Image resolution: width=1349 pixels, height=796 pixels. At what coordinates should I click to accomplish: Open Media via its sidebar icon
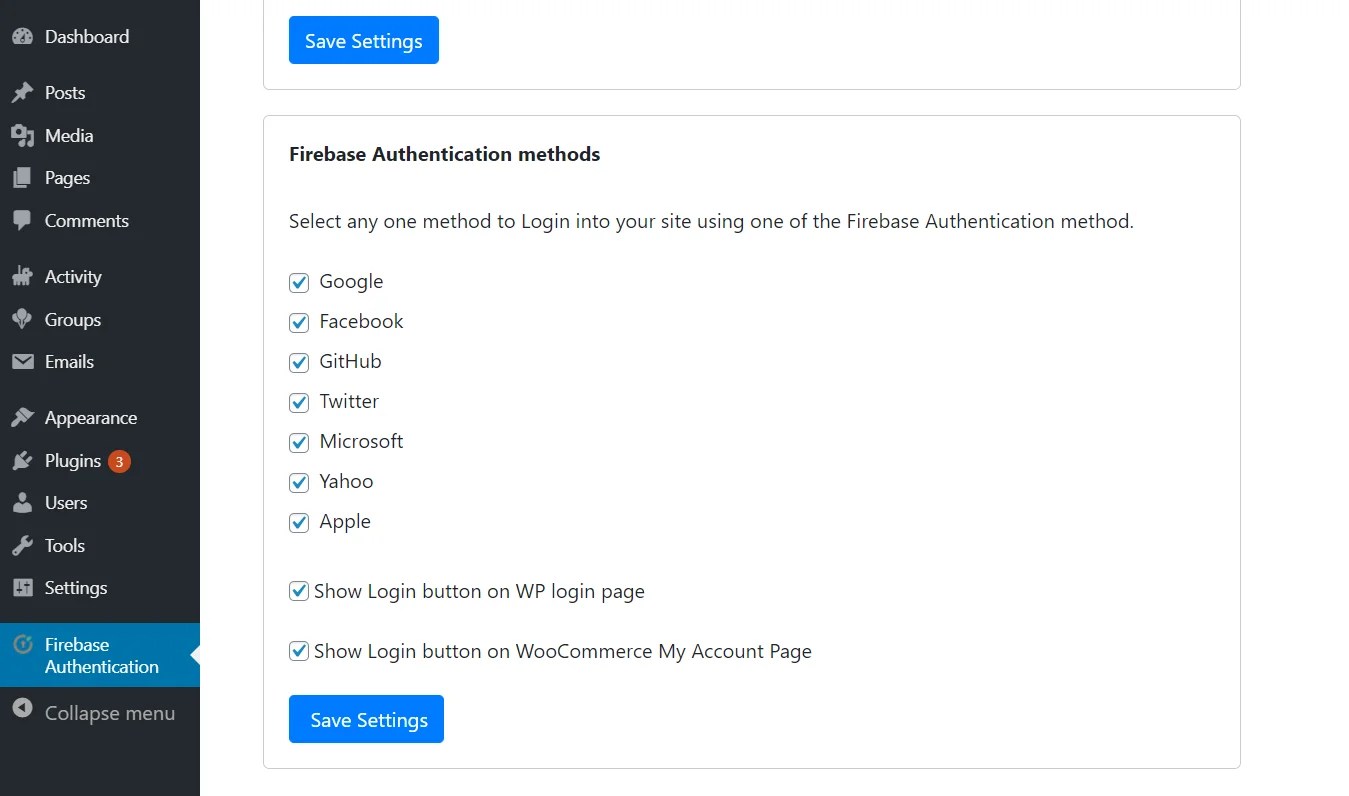[x=22, y=136]
